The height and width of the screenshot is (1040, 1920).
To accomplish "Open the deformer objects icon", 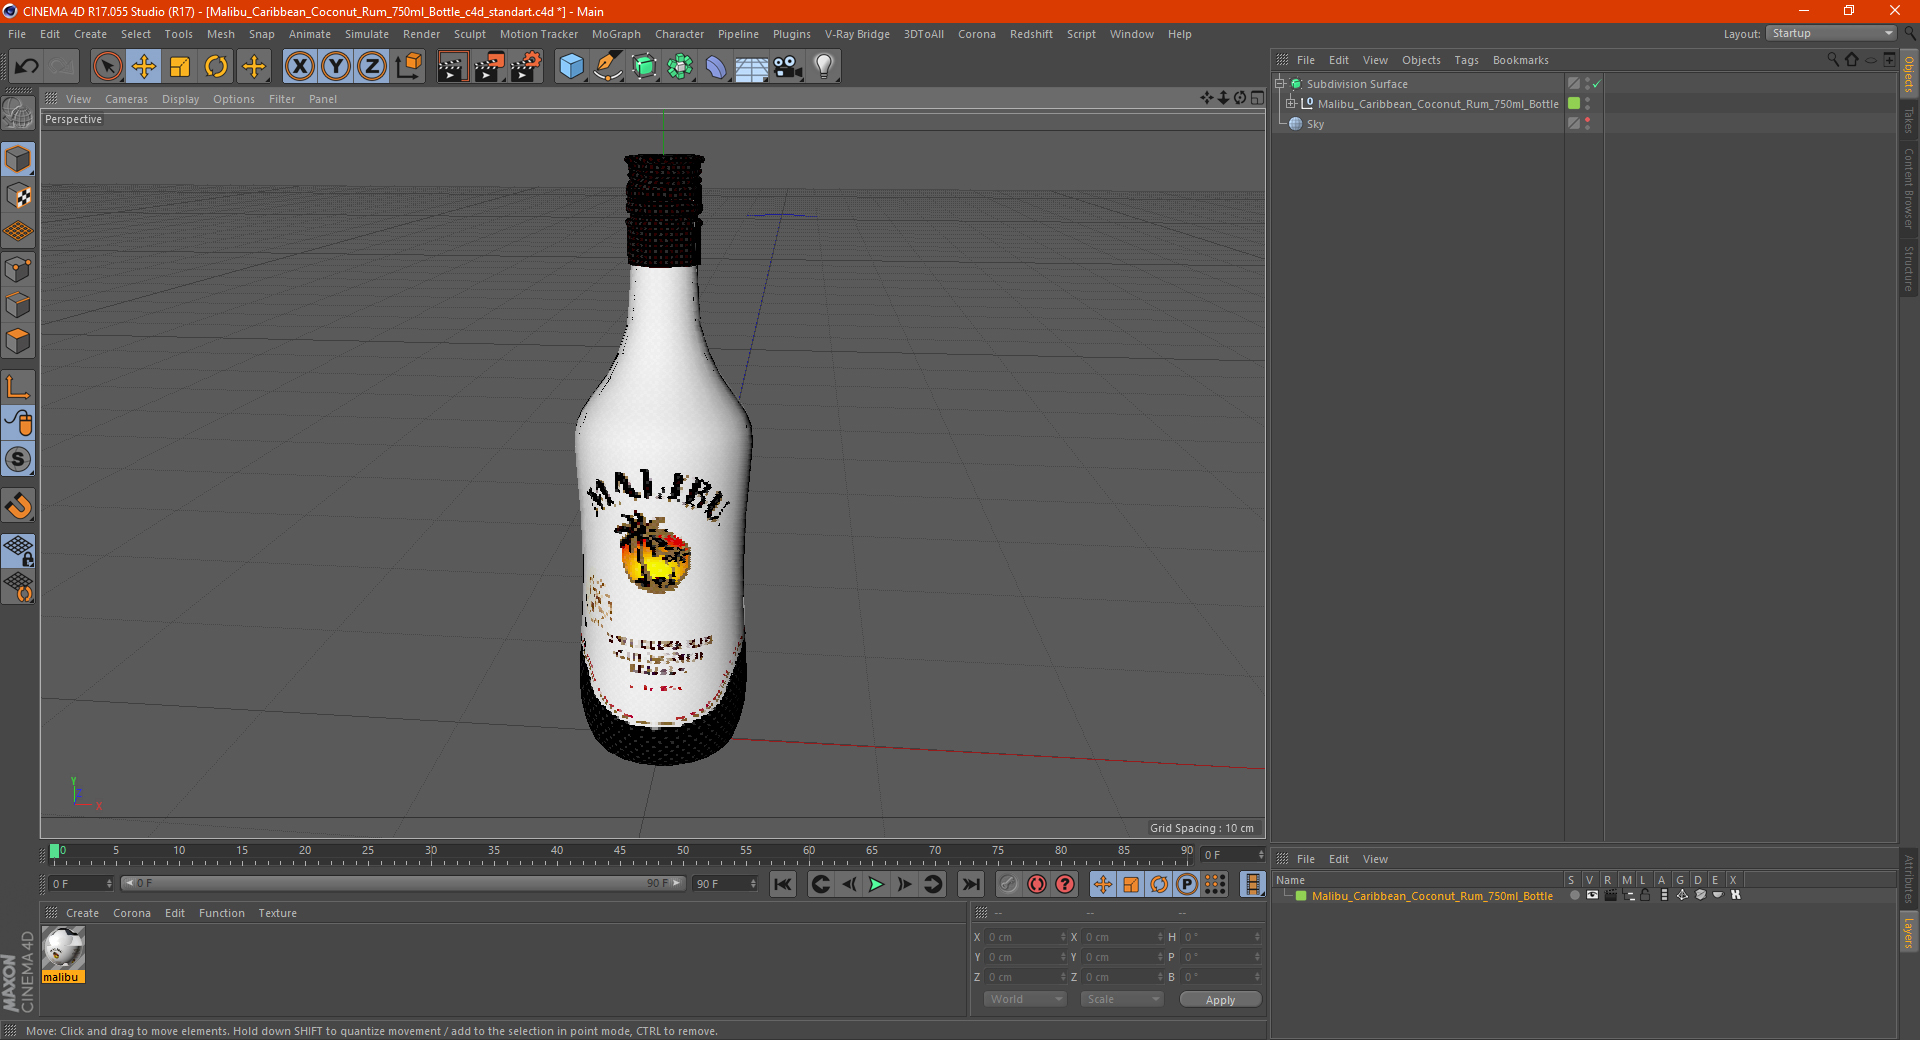I will coord(716,67).
